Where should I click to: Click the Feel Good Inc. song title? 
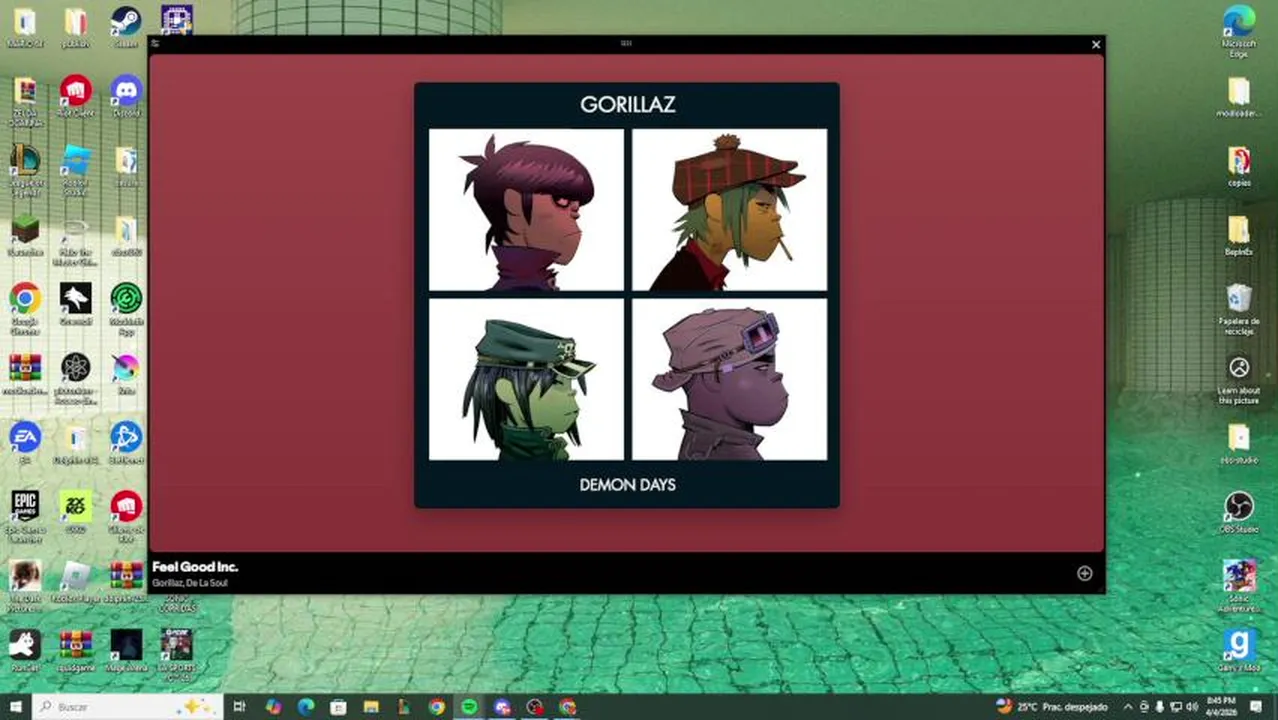pyautogui.click(x=195, y=567)
